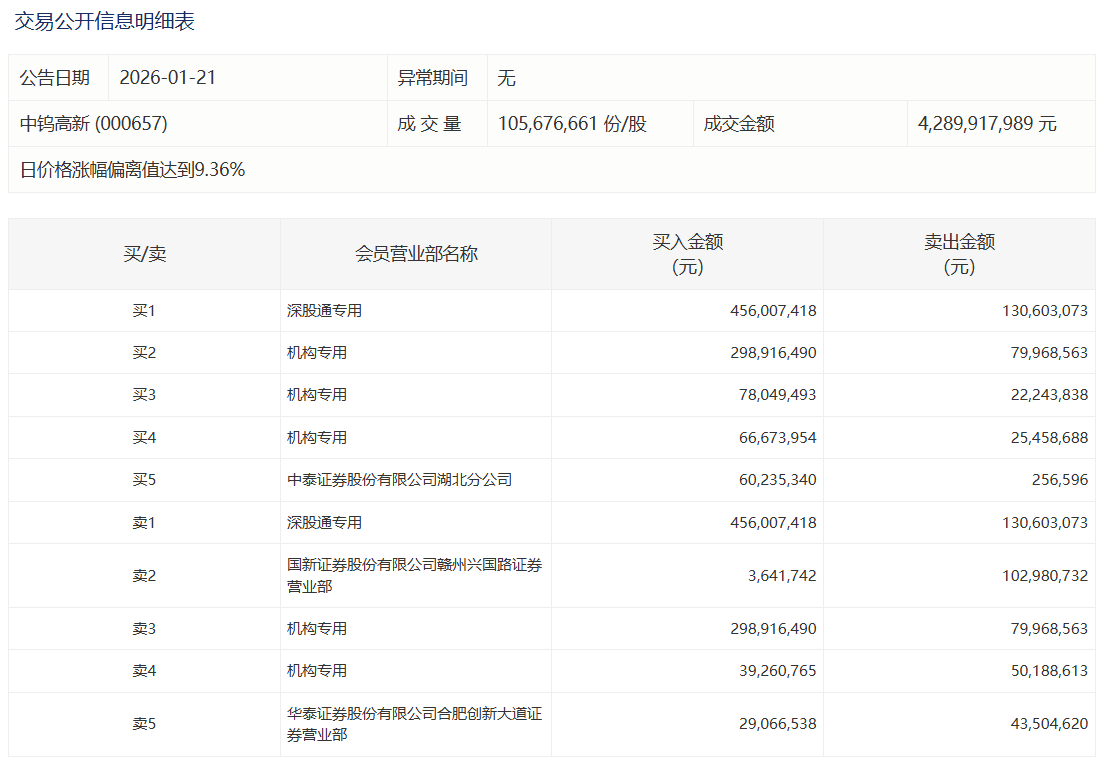The width and height of the screenshot is (1106, 765).
Task: Click the buy amount 39,260,765 in row 卖4
Action: pos(773,671)
